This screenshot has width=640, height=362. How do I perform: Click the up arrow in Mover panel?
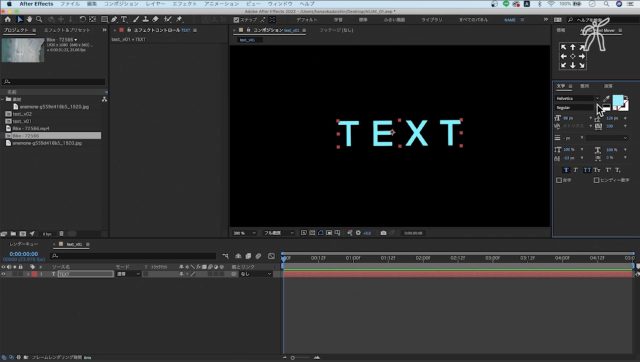(573, 47)
